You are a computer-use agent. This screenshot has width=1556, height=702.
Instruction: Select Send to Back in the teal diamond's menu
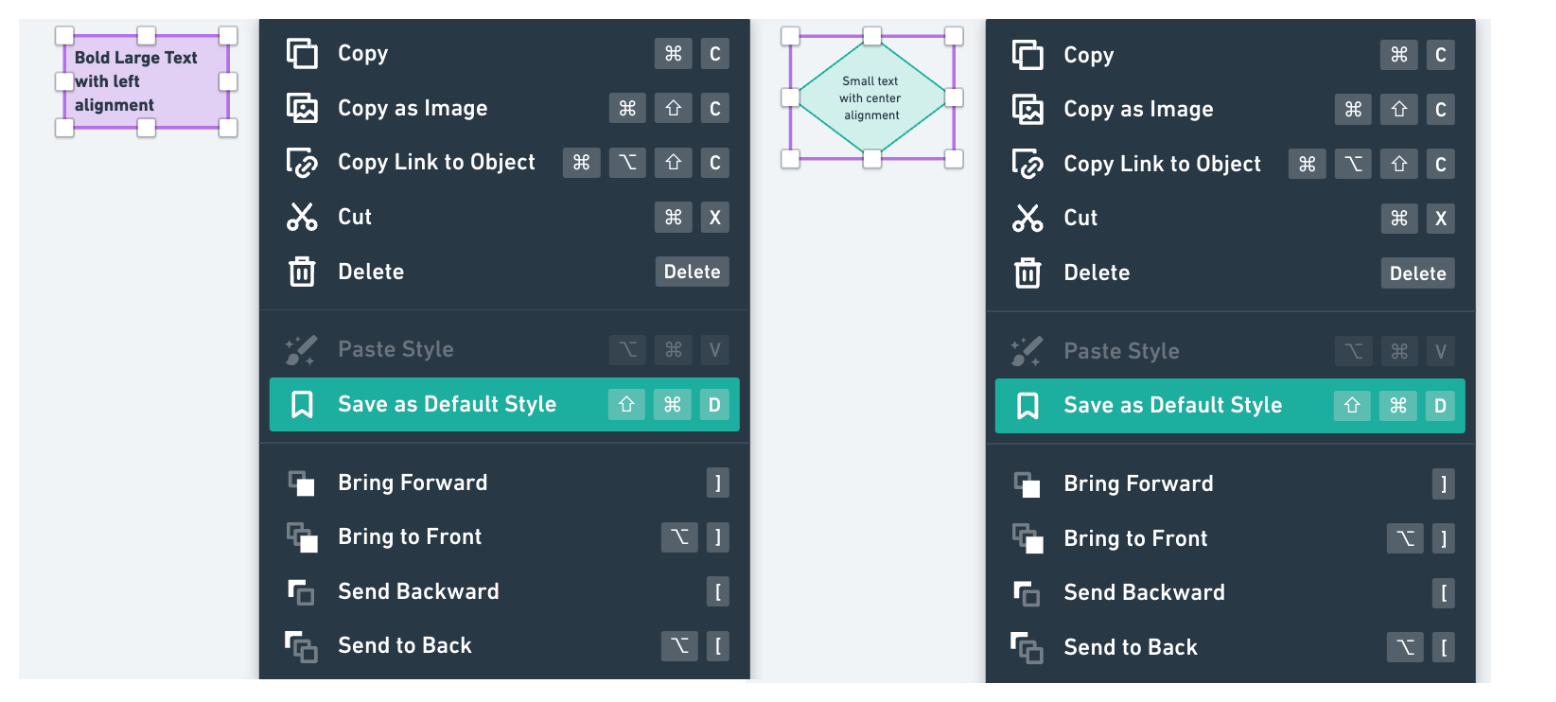[x=1230, y=647]
